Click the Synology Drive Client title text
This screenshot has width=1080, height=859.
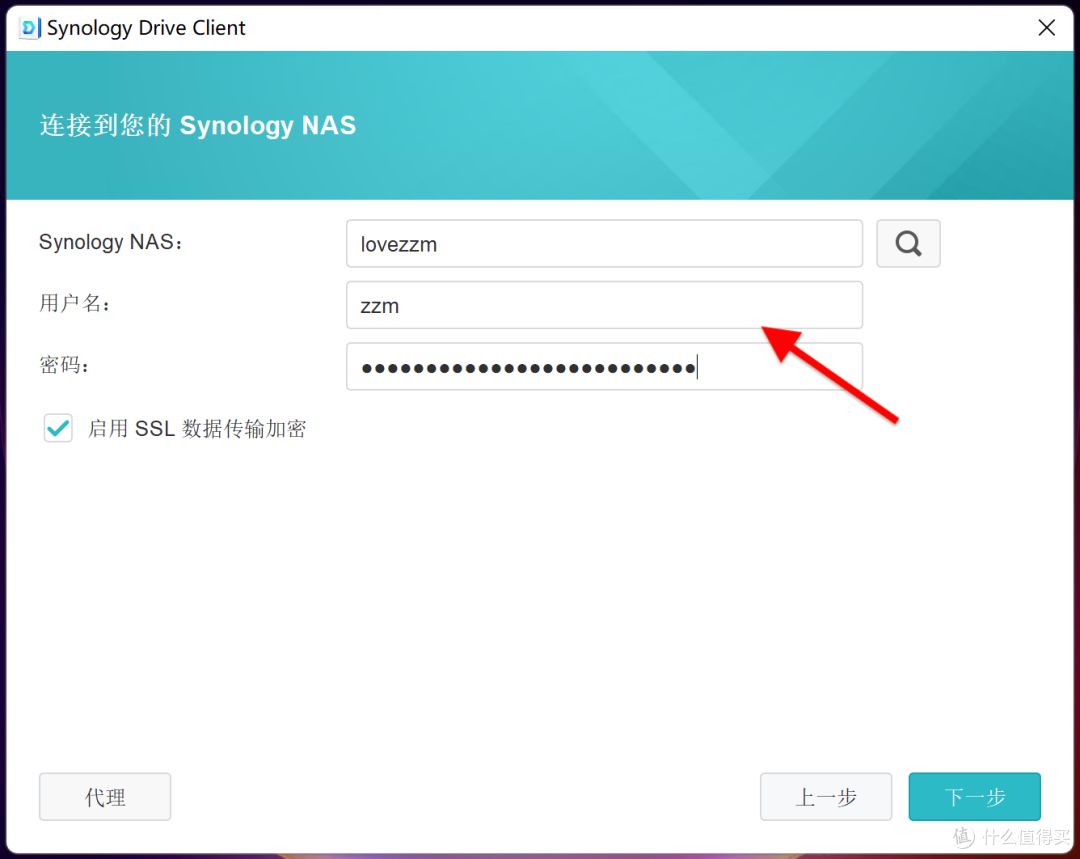point(146,27)
